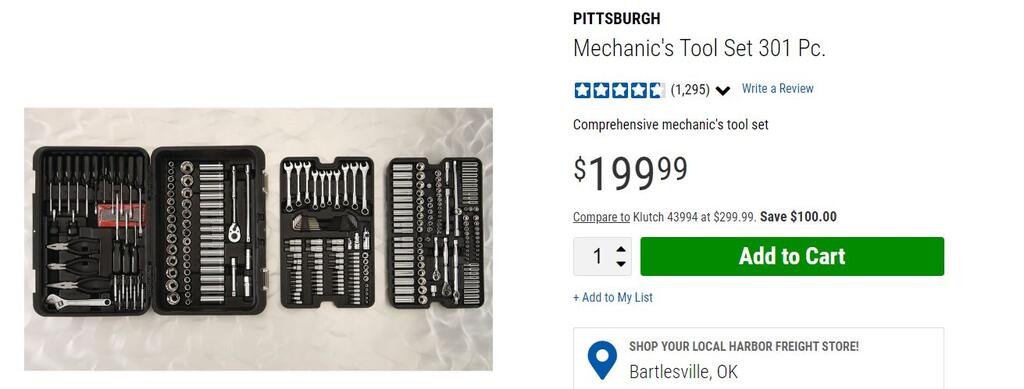The width and height of the screenshot is (1024, 389).
Task: Click the combination wrench tray in the product photo
Action: 327,232
